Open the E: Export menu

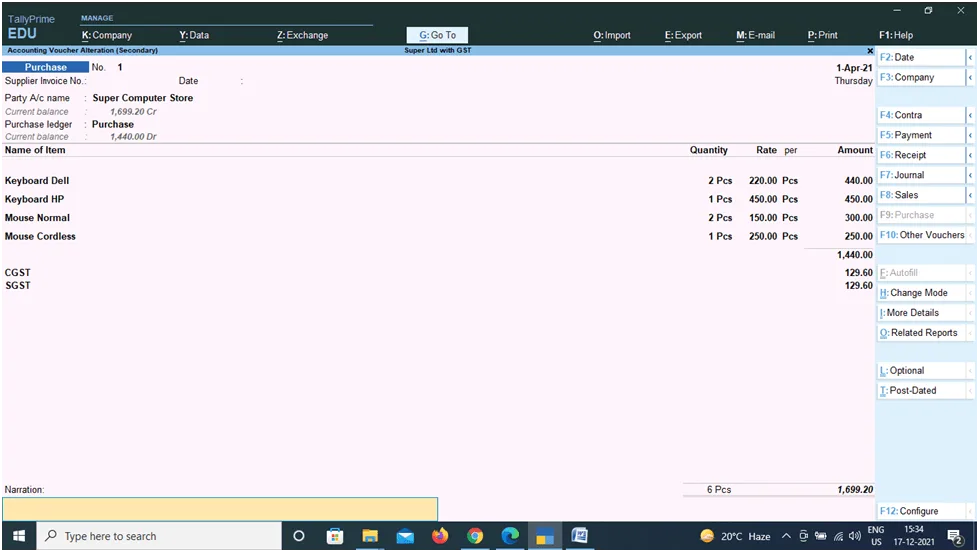click(683, 35)
